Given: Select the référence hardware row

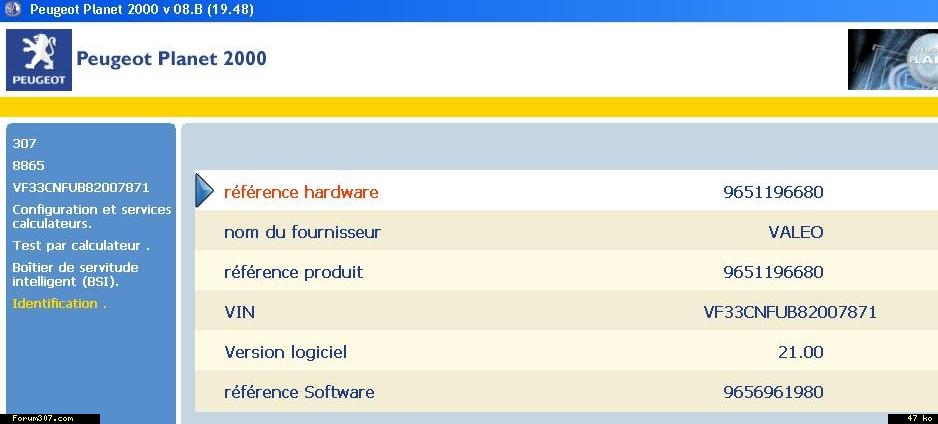Looking at the screenshot, I should point(567,192).
